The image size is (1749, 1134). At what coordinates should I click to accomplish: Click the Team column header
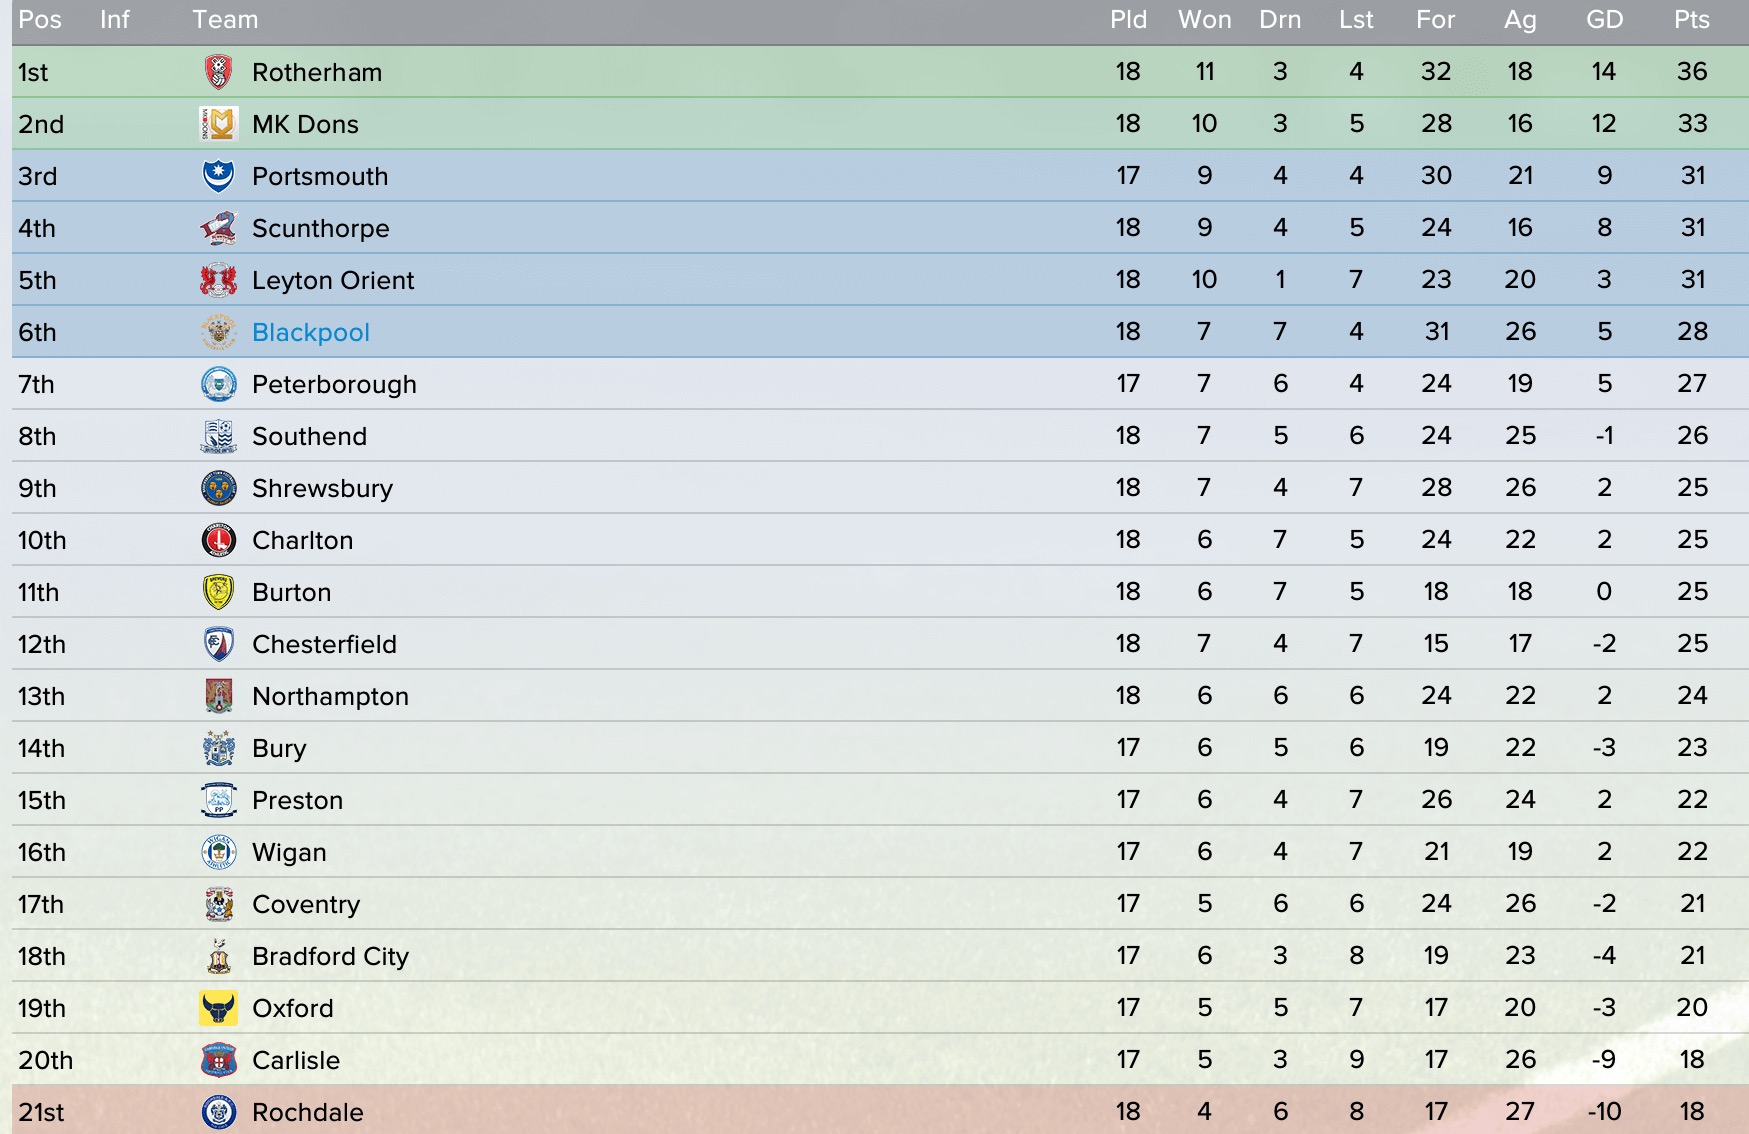pos(225,20)
